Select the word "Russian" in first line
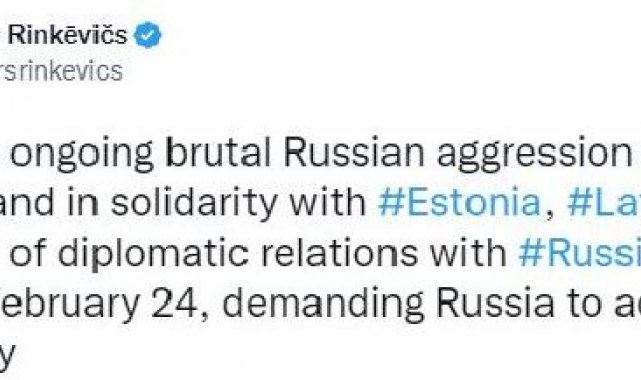Screen dimensions: 641x380 [x=354, y=152]
